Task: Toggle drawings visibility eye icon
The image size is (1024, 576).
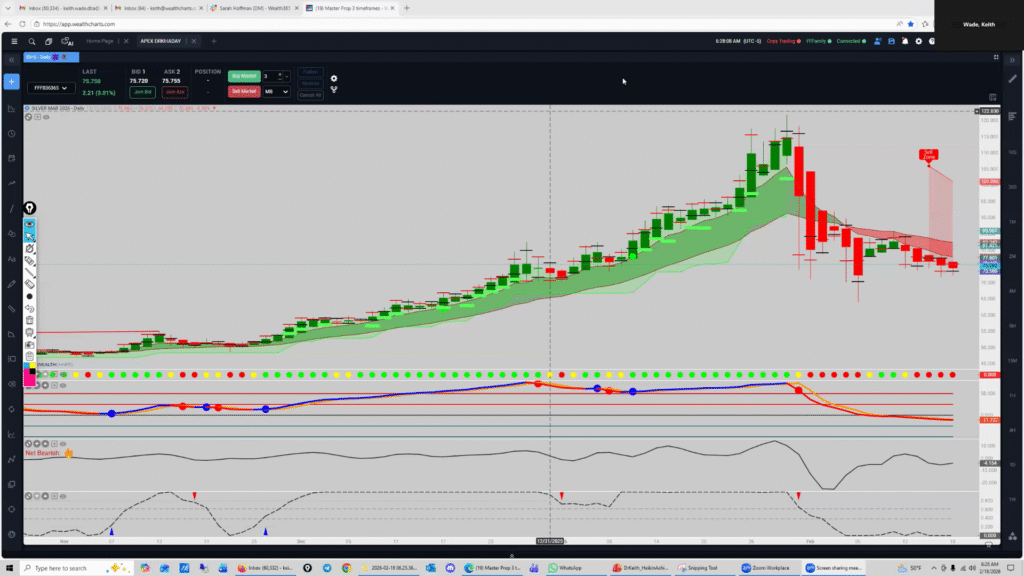Action: tap(30, 223)
